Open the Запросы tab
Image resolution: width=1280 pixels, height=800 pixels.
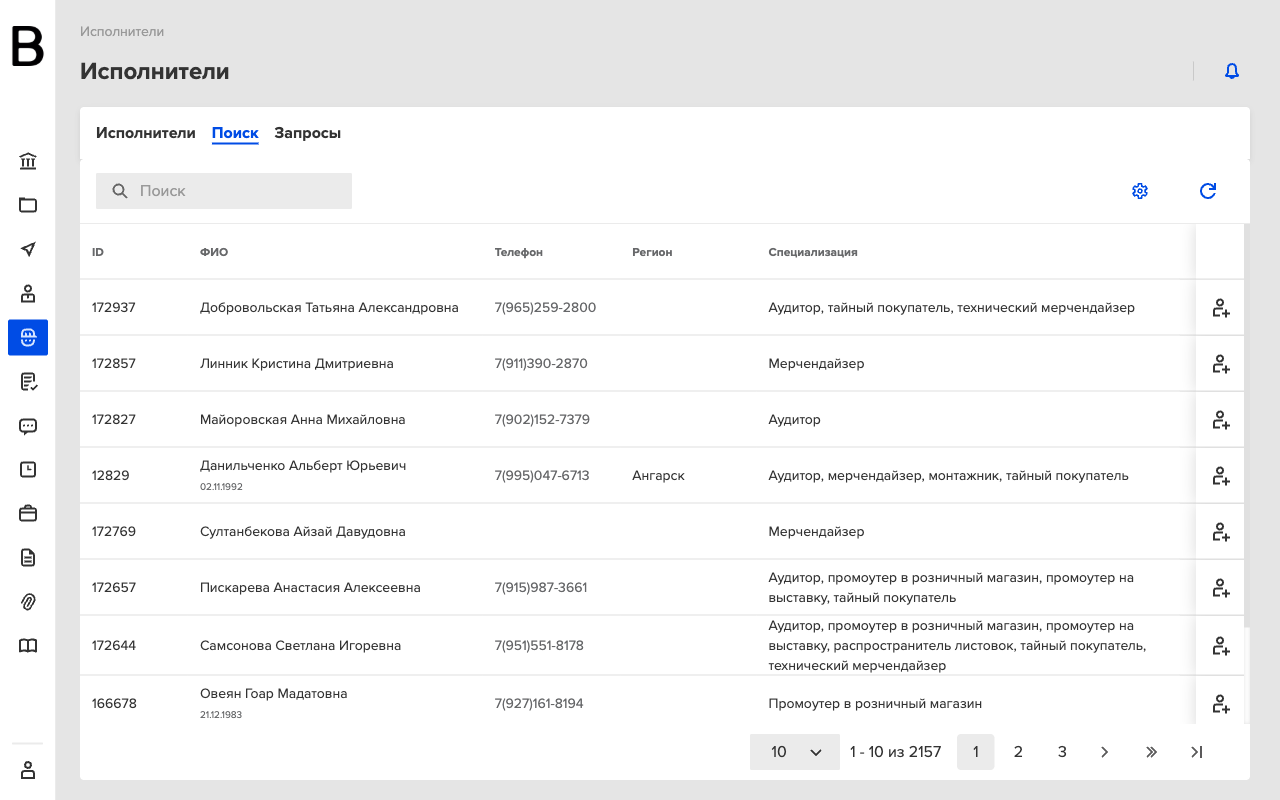308,133
